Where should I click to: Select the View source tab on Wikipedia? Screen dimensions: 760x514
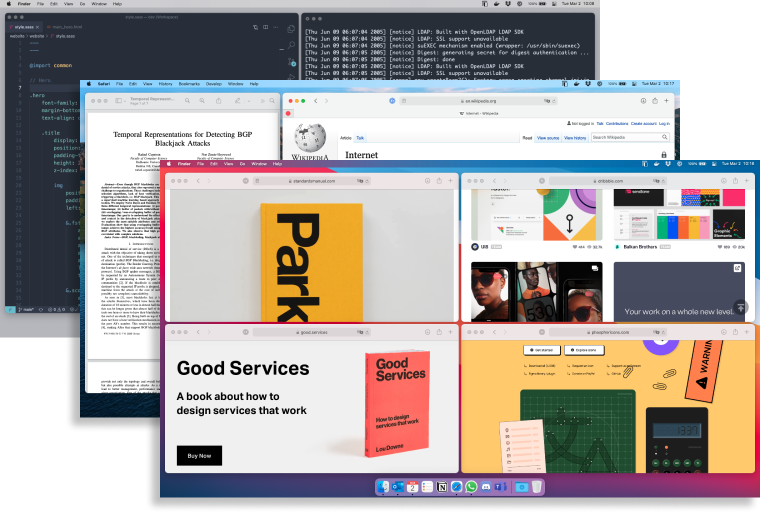(548, 138)
